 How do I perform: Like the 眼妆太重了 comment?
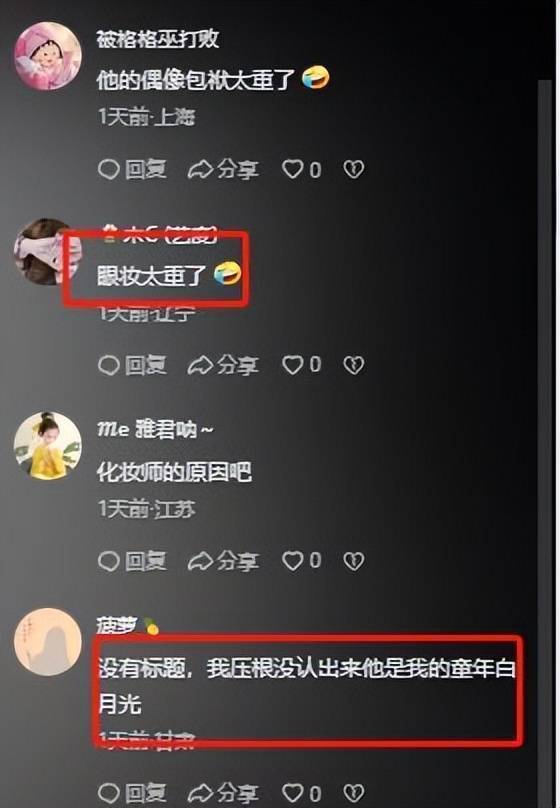[x=301, y=365]
